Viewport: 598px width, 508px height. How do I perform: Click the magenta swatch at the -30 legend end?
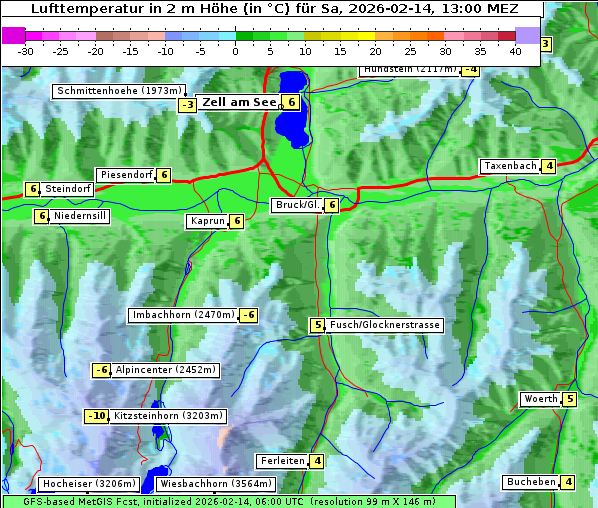click(x=14, y=35)
